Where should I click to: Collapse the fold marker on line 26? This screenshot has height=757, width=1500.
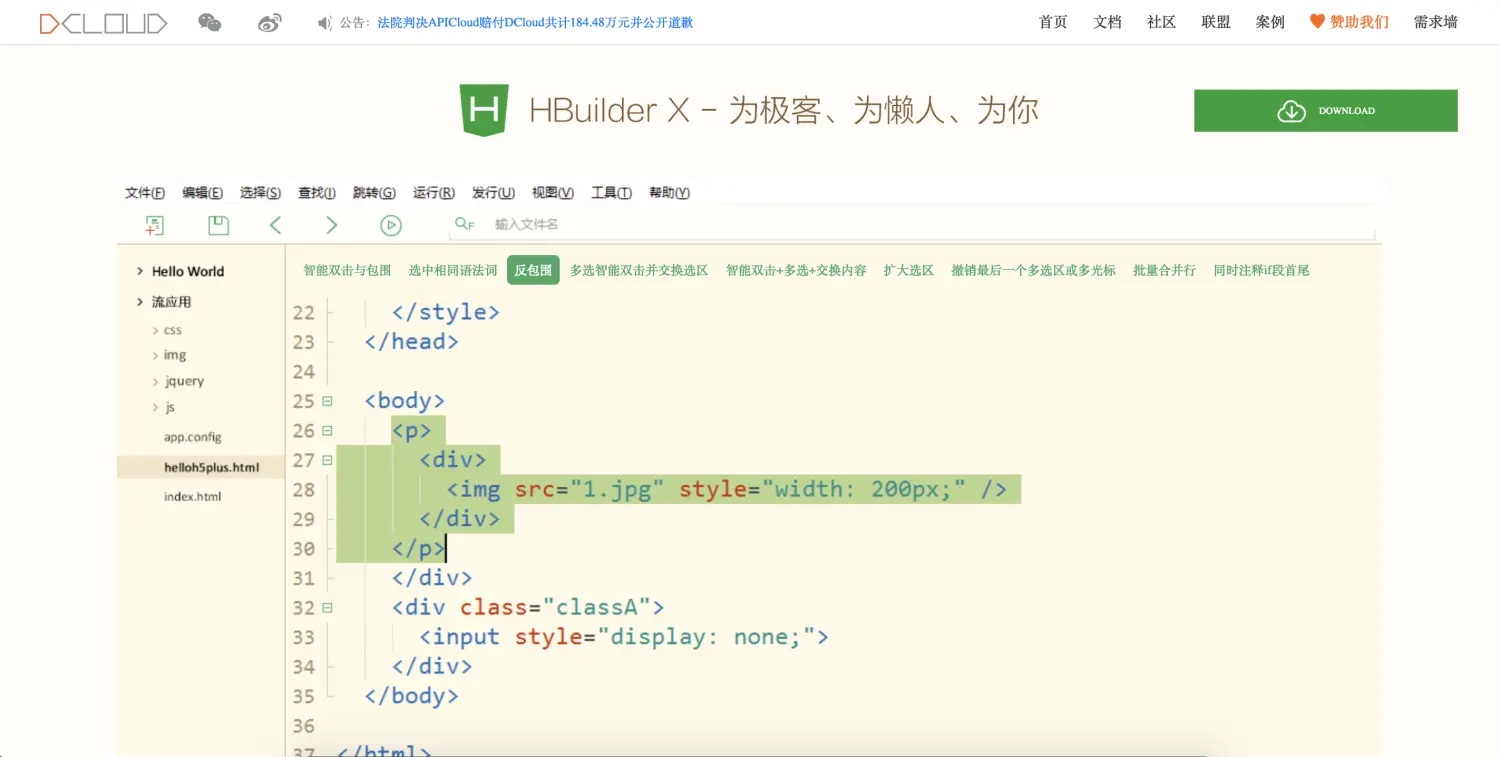tap(327, 431)
